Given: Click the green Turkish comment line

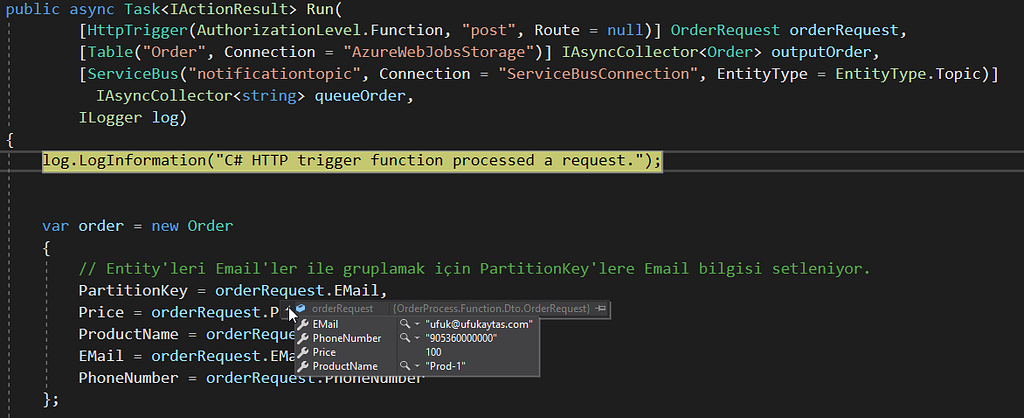Looking at the screenshot, I should pos(475,269).
